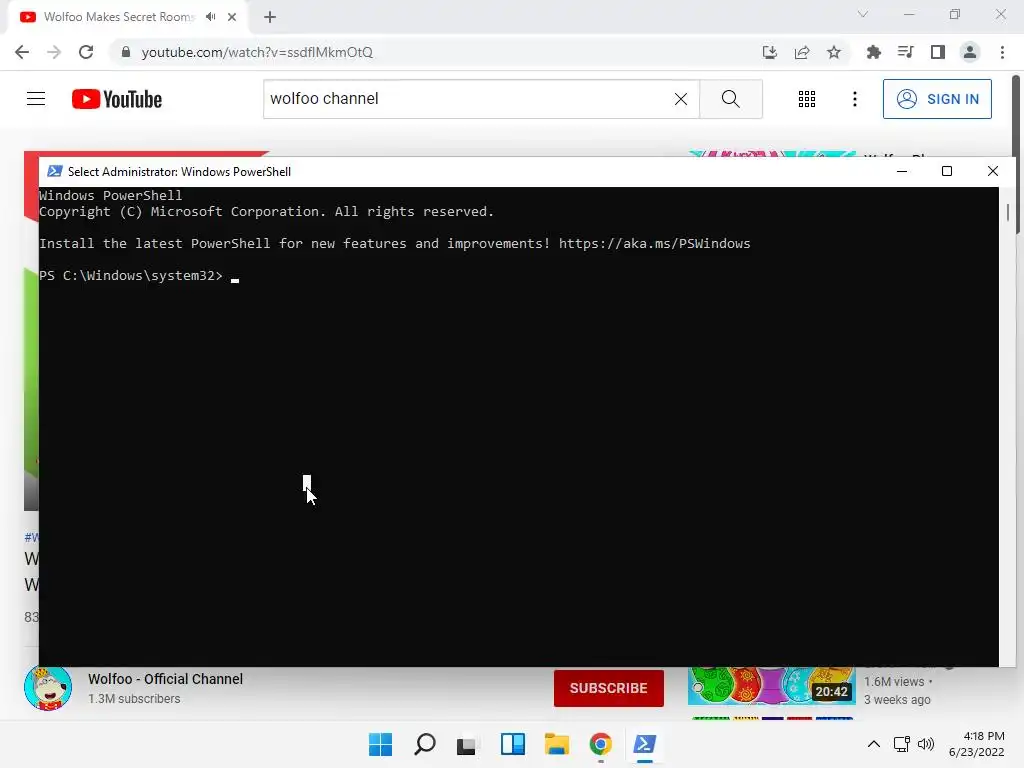This screenshot has height=768, width=1024.
Task: Click the https://aka.ms/PSWindows text
Action: (654, 244)
